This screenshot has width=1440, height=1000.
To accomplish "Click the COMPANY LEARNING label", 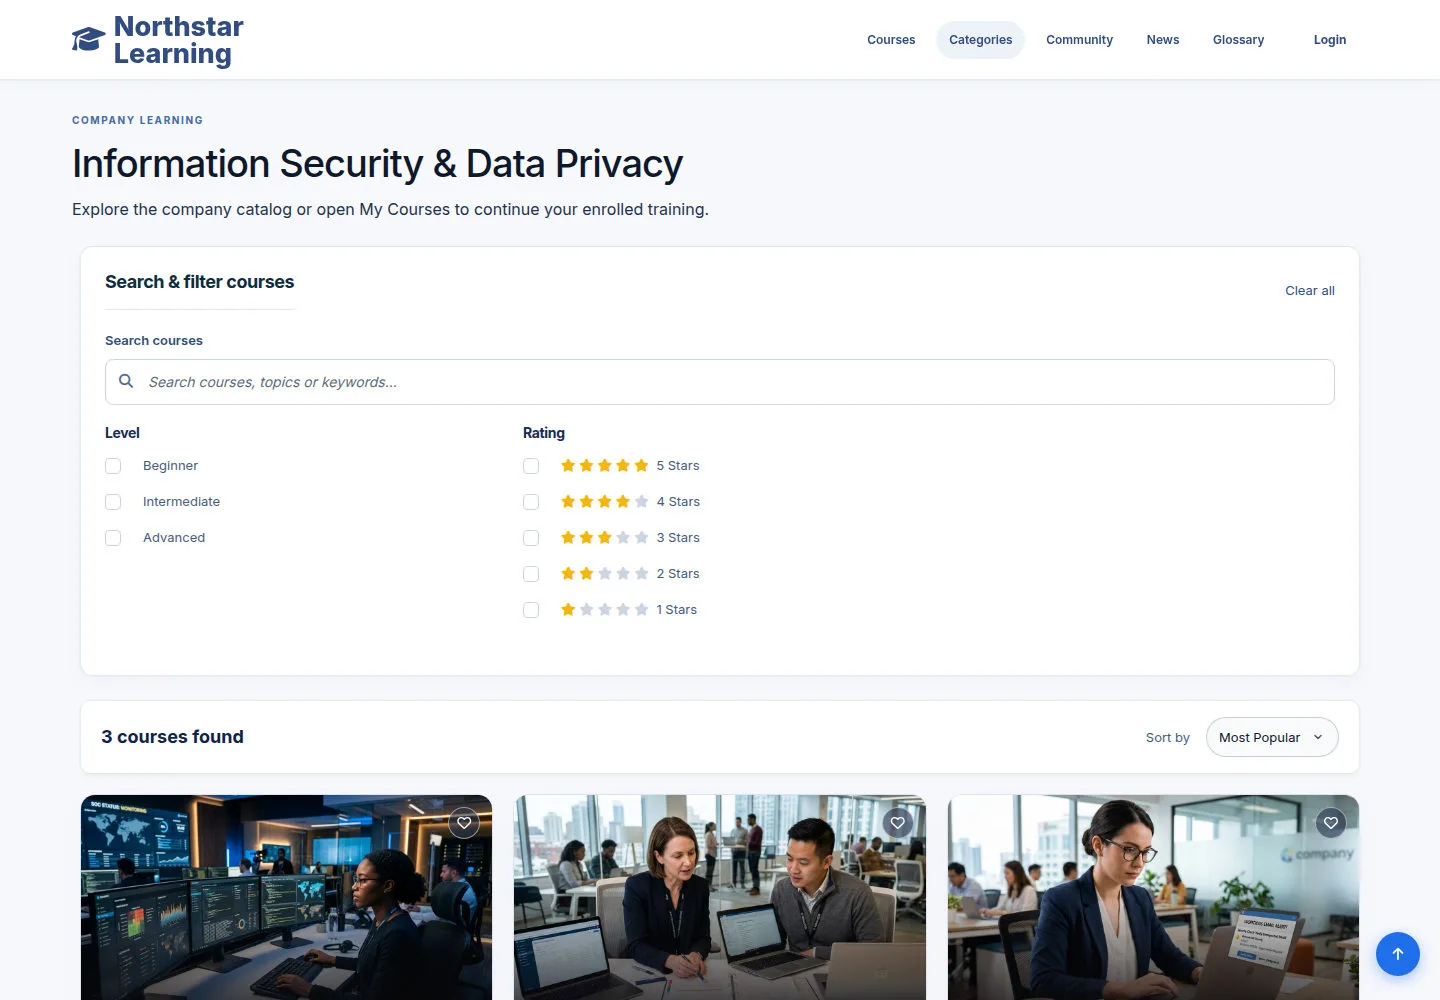I will (137, 120).
